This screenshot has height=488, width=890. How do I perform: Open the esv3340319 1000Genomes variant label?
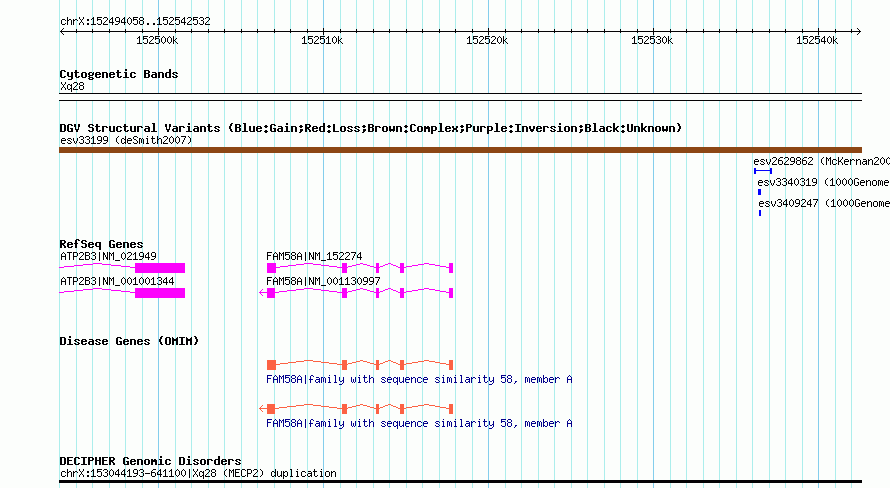tap(823, 182)
